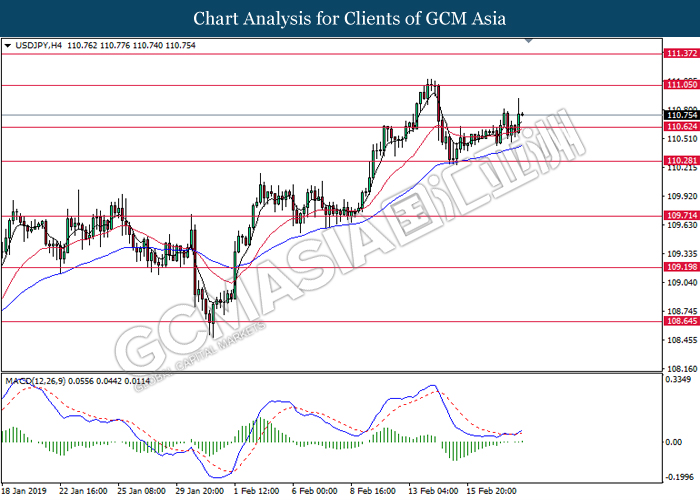Click the chart shift triangle marker at top
Screen dimensions: 700x500
(529, 41)
